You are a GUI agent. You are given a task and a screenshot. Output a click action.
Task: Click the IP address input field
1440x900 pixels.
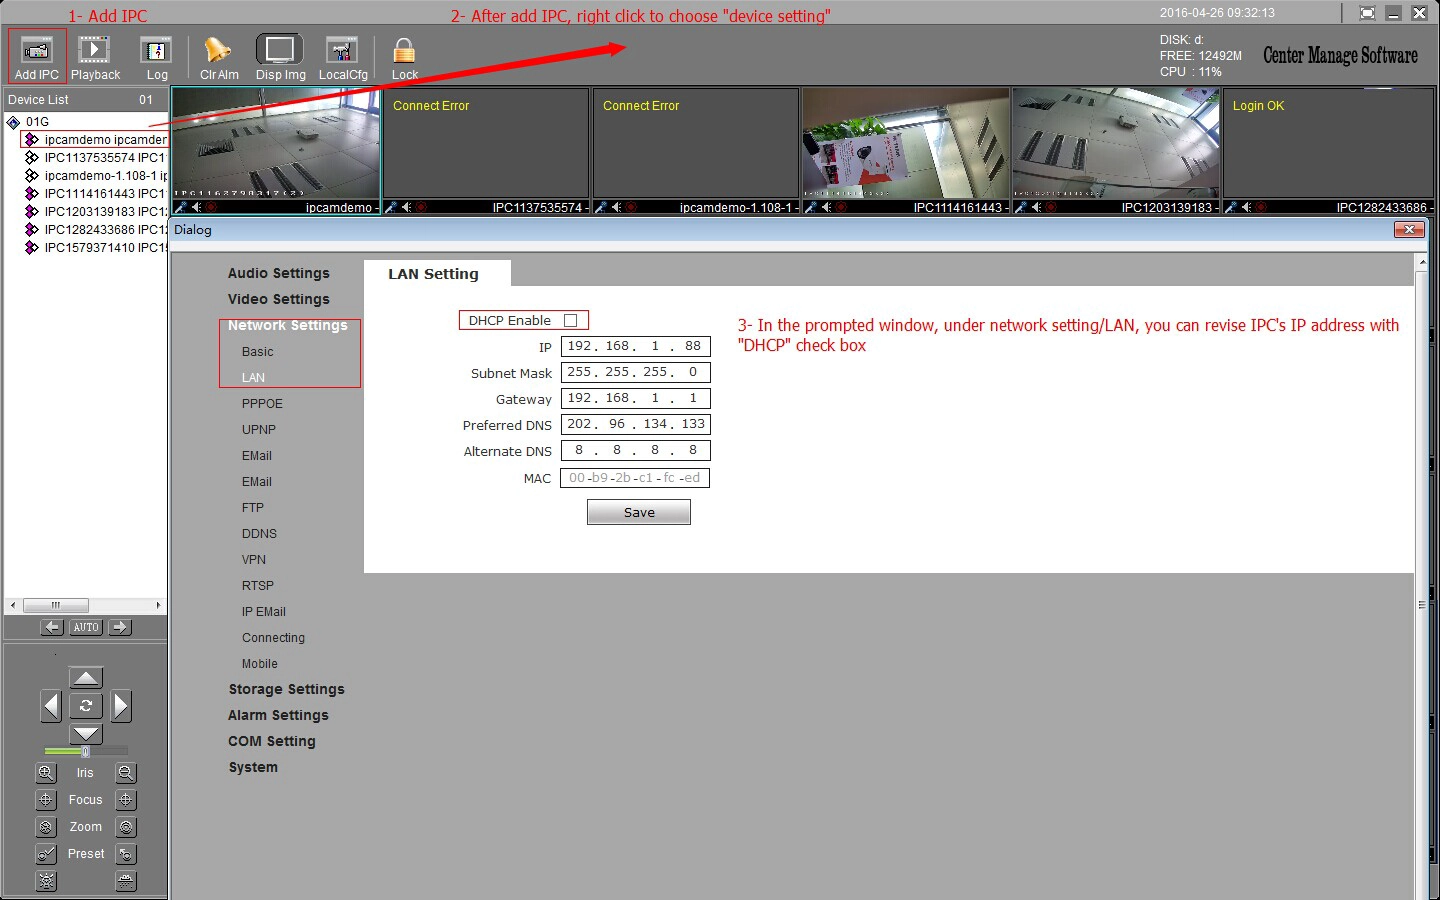[x=635, y=346]
